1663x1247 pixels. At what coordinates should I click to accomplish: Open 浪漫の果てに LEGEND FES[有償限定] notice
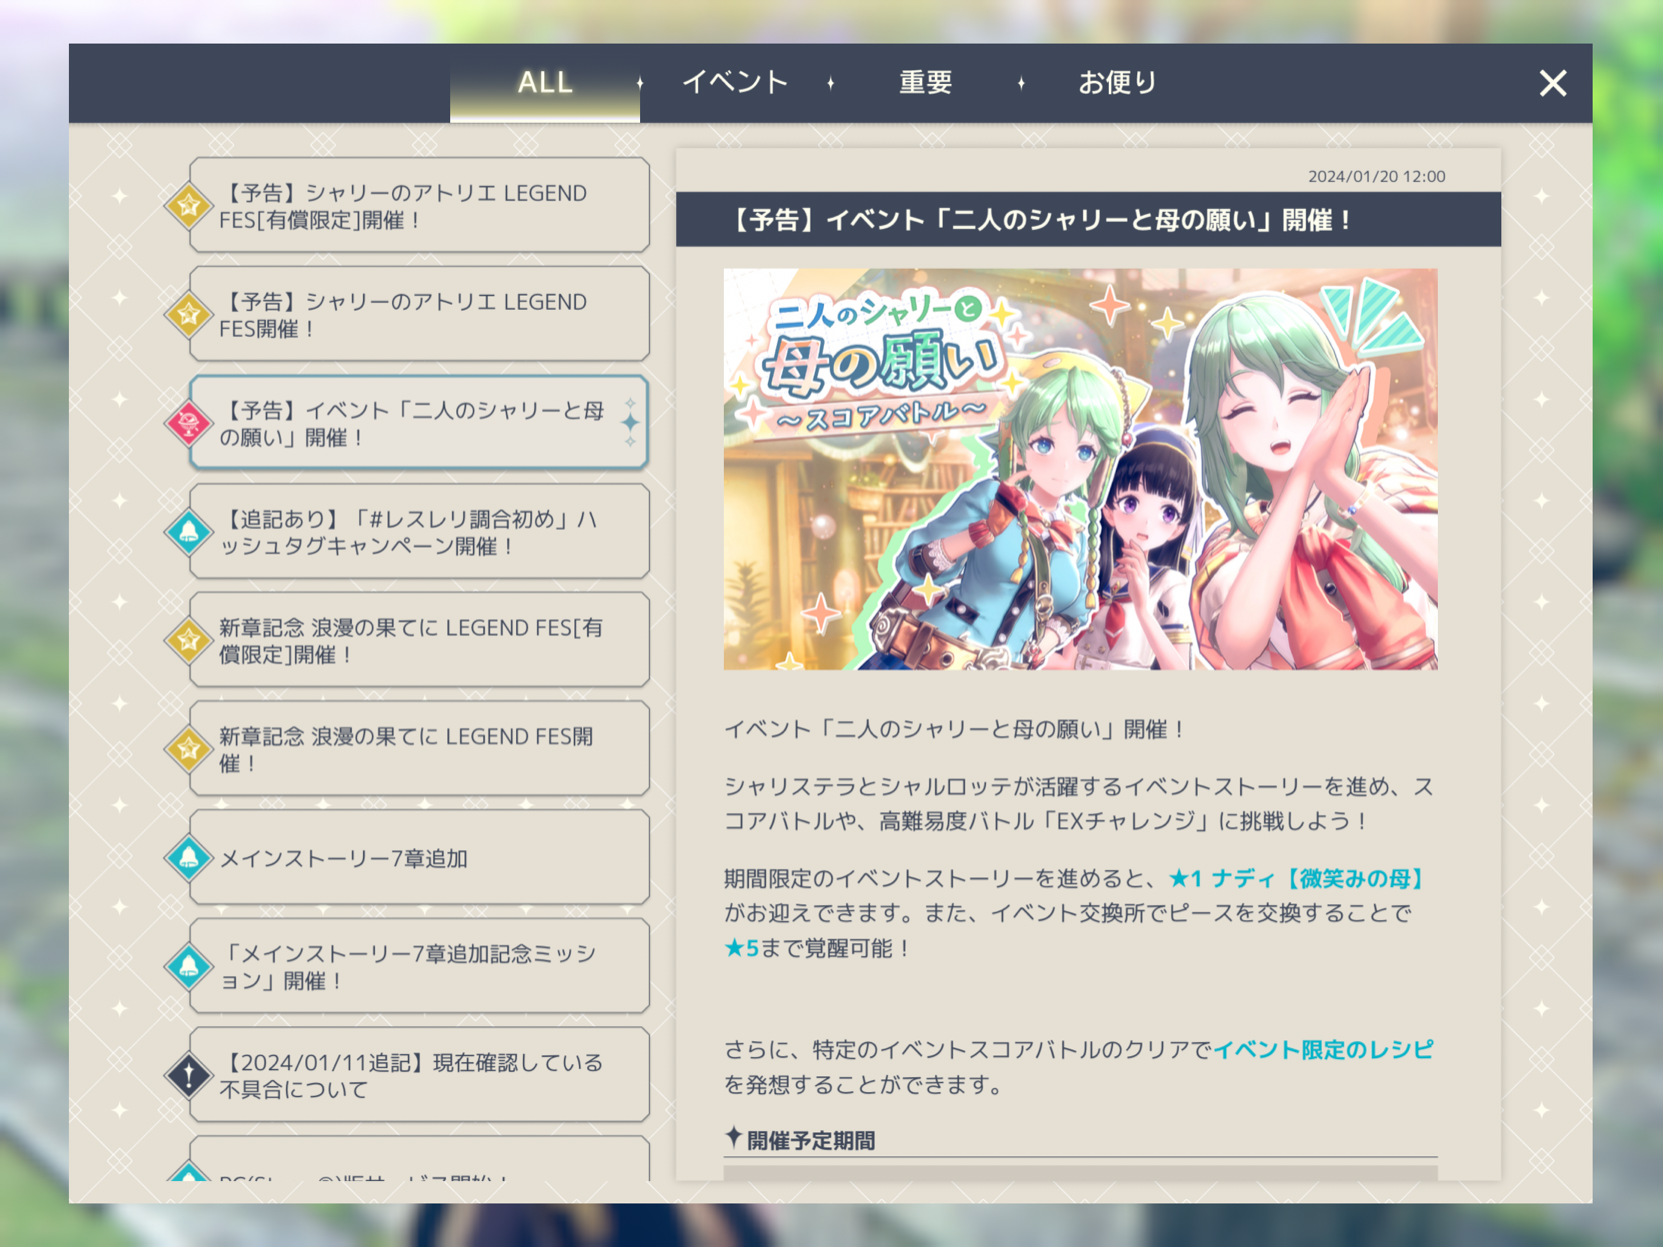419,640
